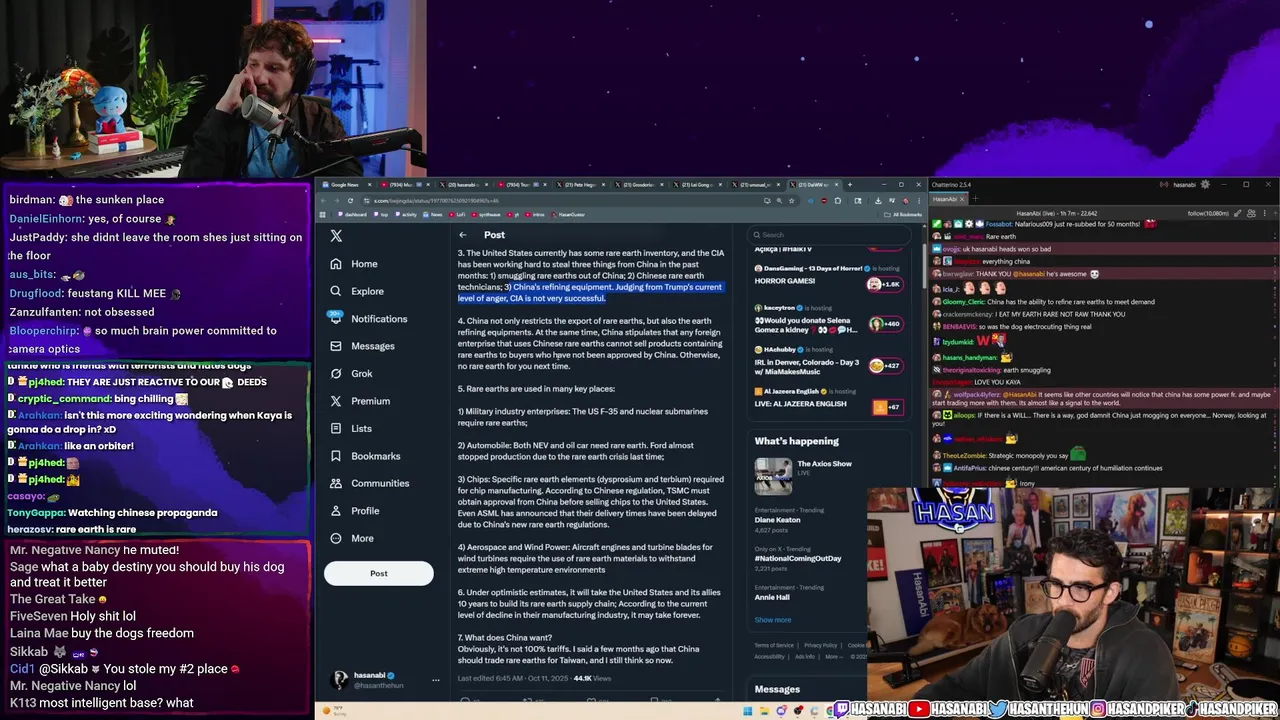Click Show more under trending
The height and width of the screenshot is (720, 1280).
click(772, 620)
